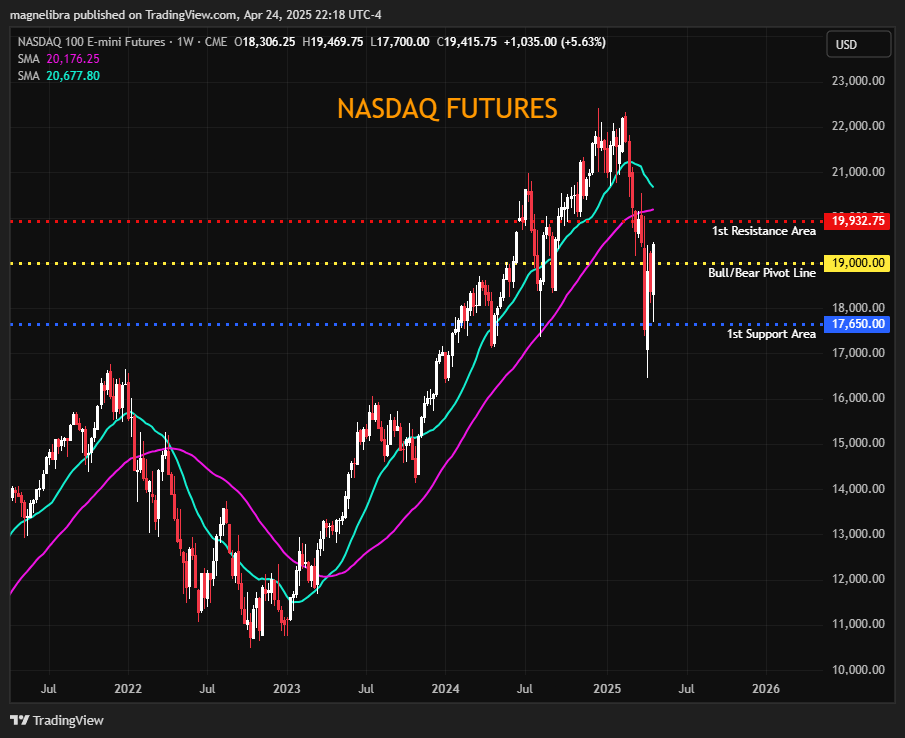Screen dimensions: 905x738
Task: Click the USD currency button
Action: click(x=859, y=44)
